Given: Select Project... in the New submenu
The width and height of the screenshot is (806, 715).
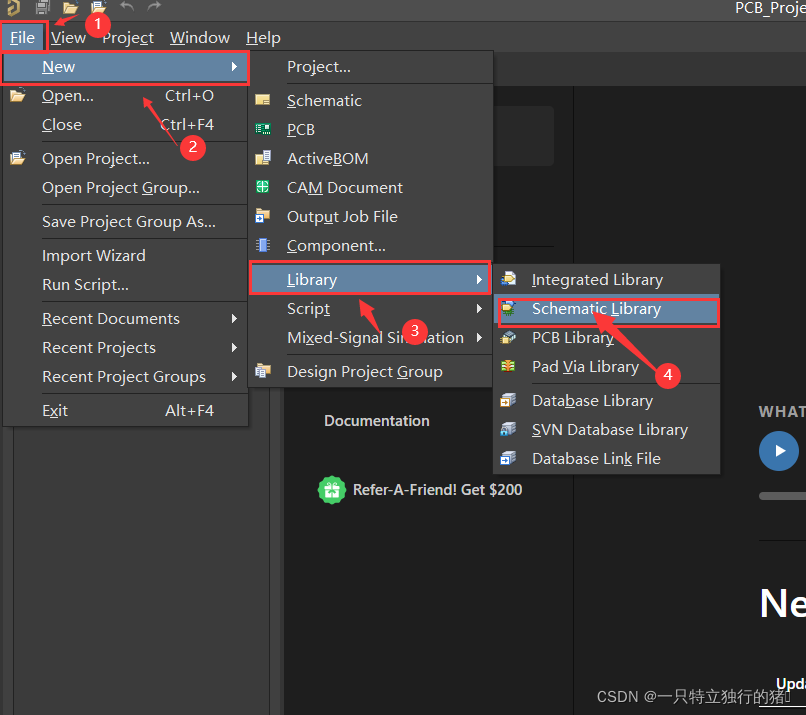Looking at the screenshot, I should tap(370, 66).
